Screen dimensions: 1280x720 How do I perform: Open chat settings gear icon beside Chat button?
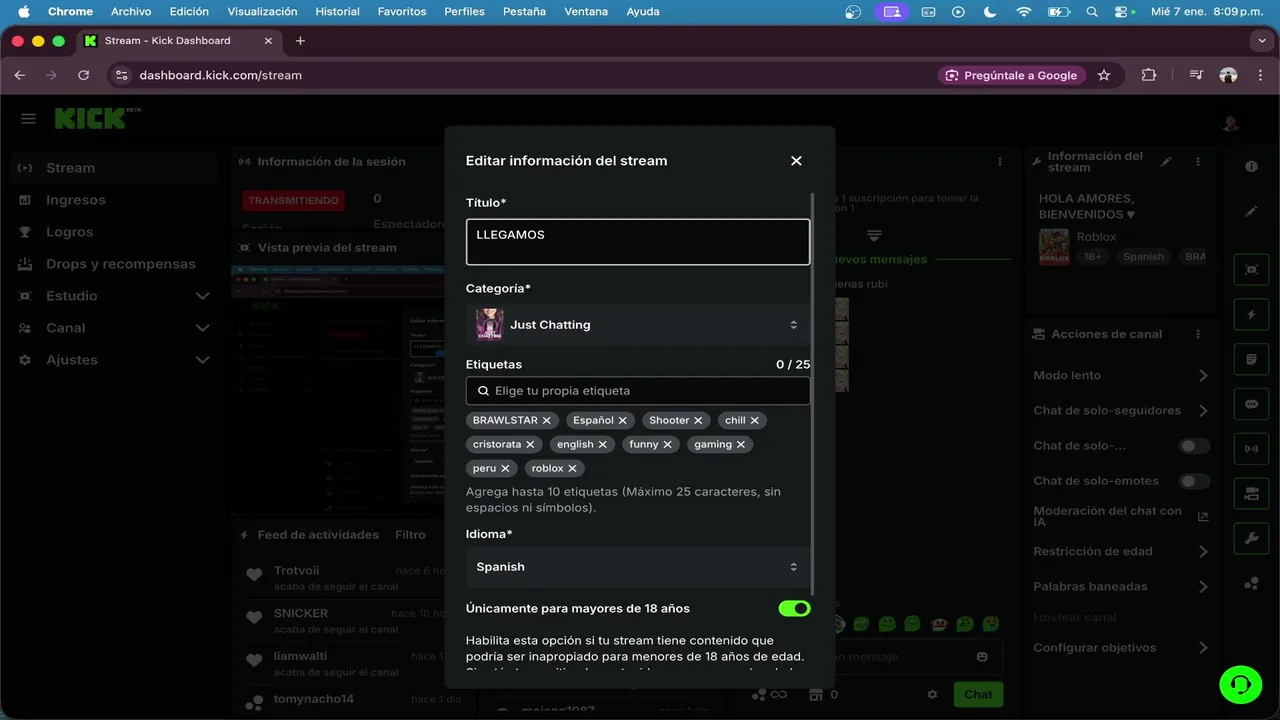[933, 694]
